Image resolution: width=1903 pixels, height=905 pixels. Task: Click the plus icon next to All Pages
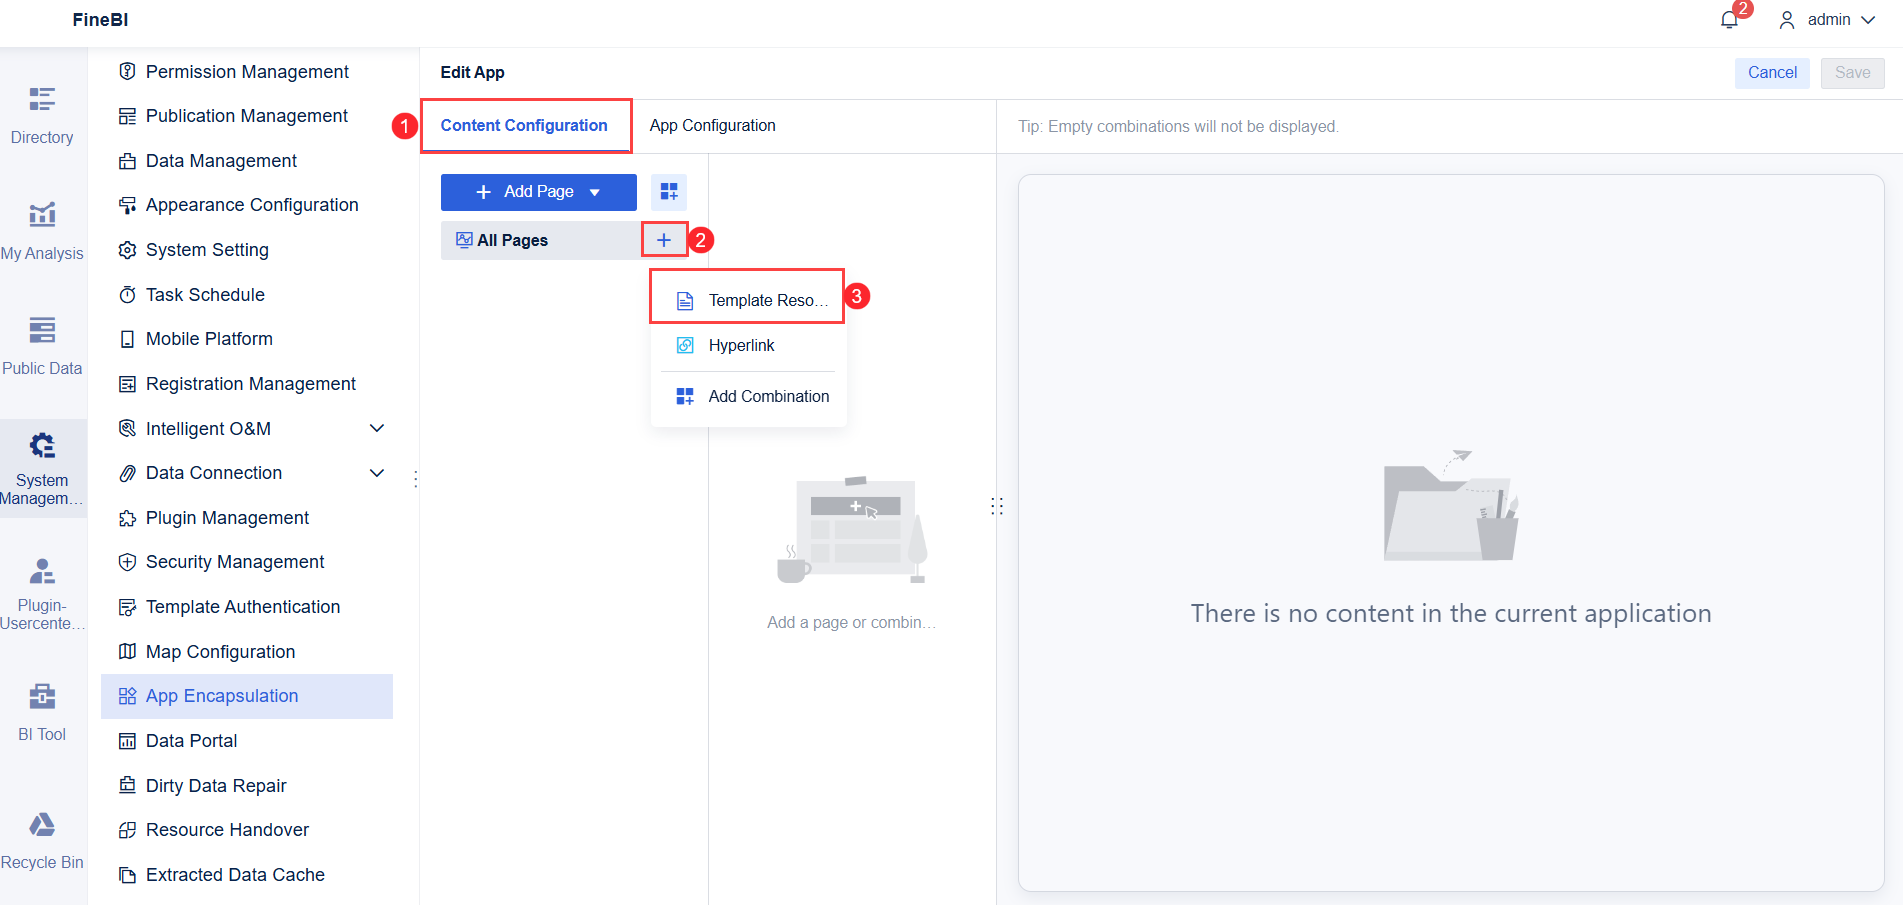point(664,240)
